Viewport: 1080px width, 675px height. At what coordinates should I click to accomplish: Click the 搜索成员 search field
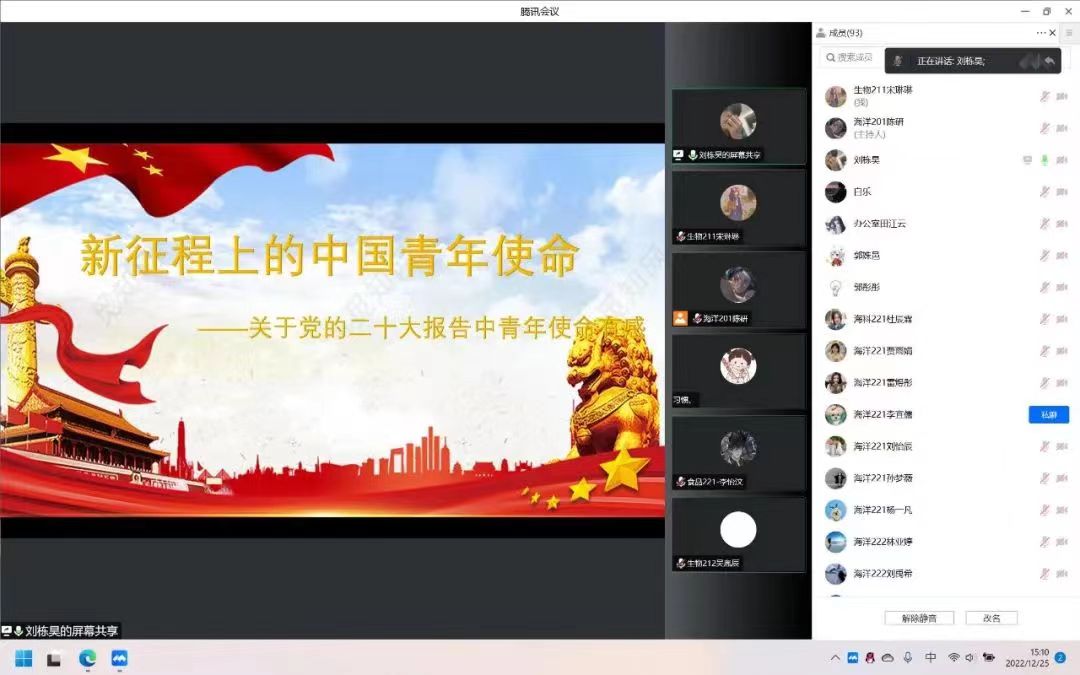(x=852, y=58)
